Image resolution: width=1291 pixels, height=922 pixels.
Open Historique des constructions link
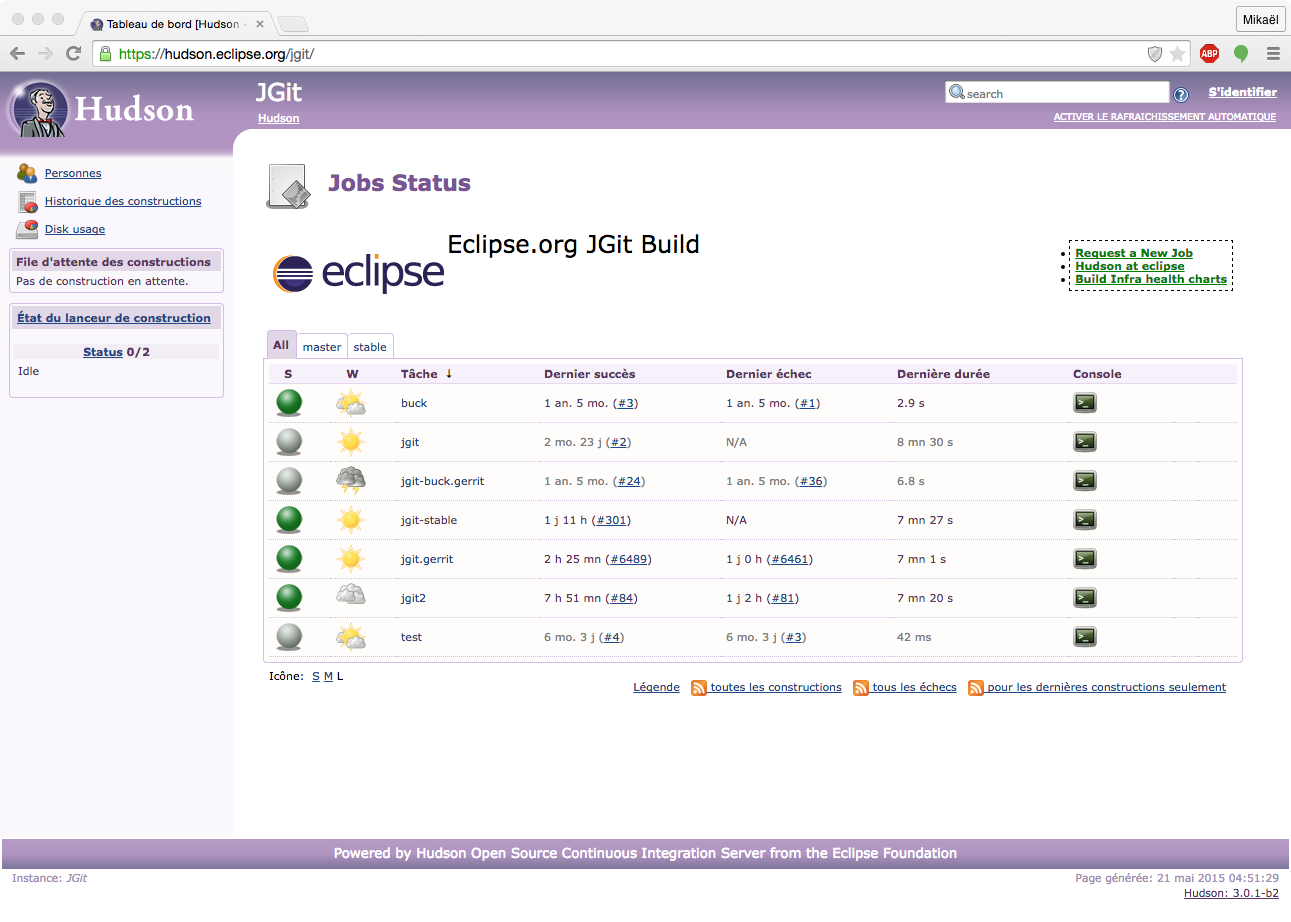123,201
